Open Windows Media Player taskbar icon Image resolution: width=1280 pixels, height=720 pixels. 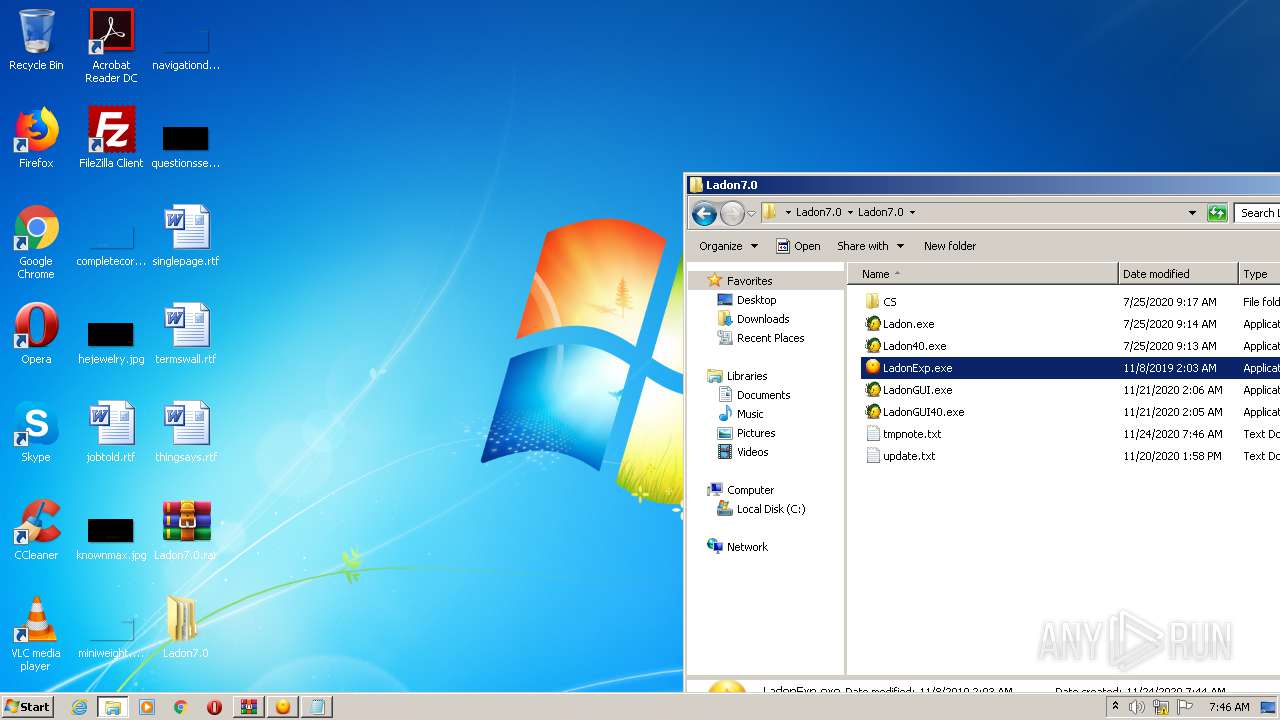pyautogui.click(x=147, y=707)
